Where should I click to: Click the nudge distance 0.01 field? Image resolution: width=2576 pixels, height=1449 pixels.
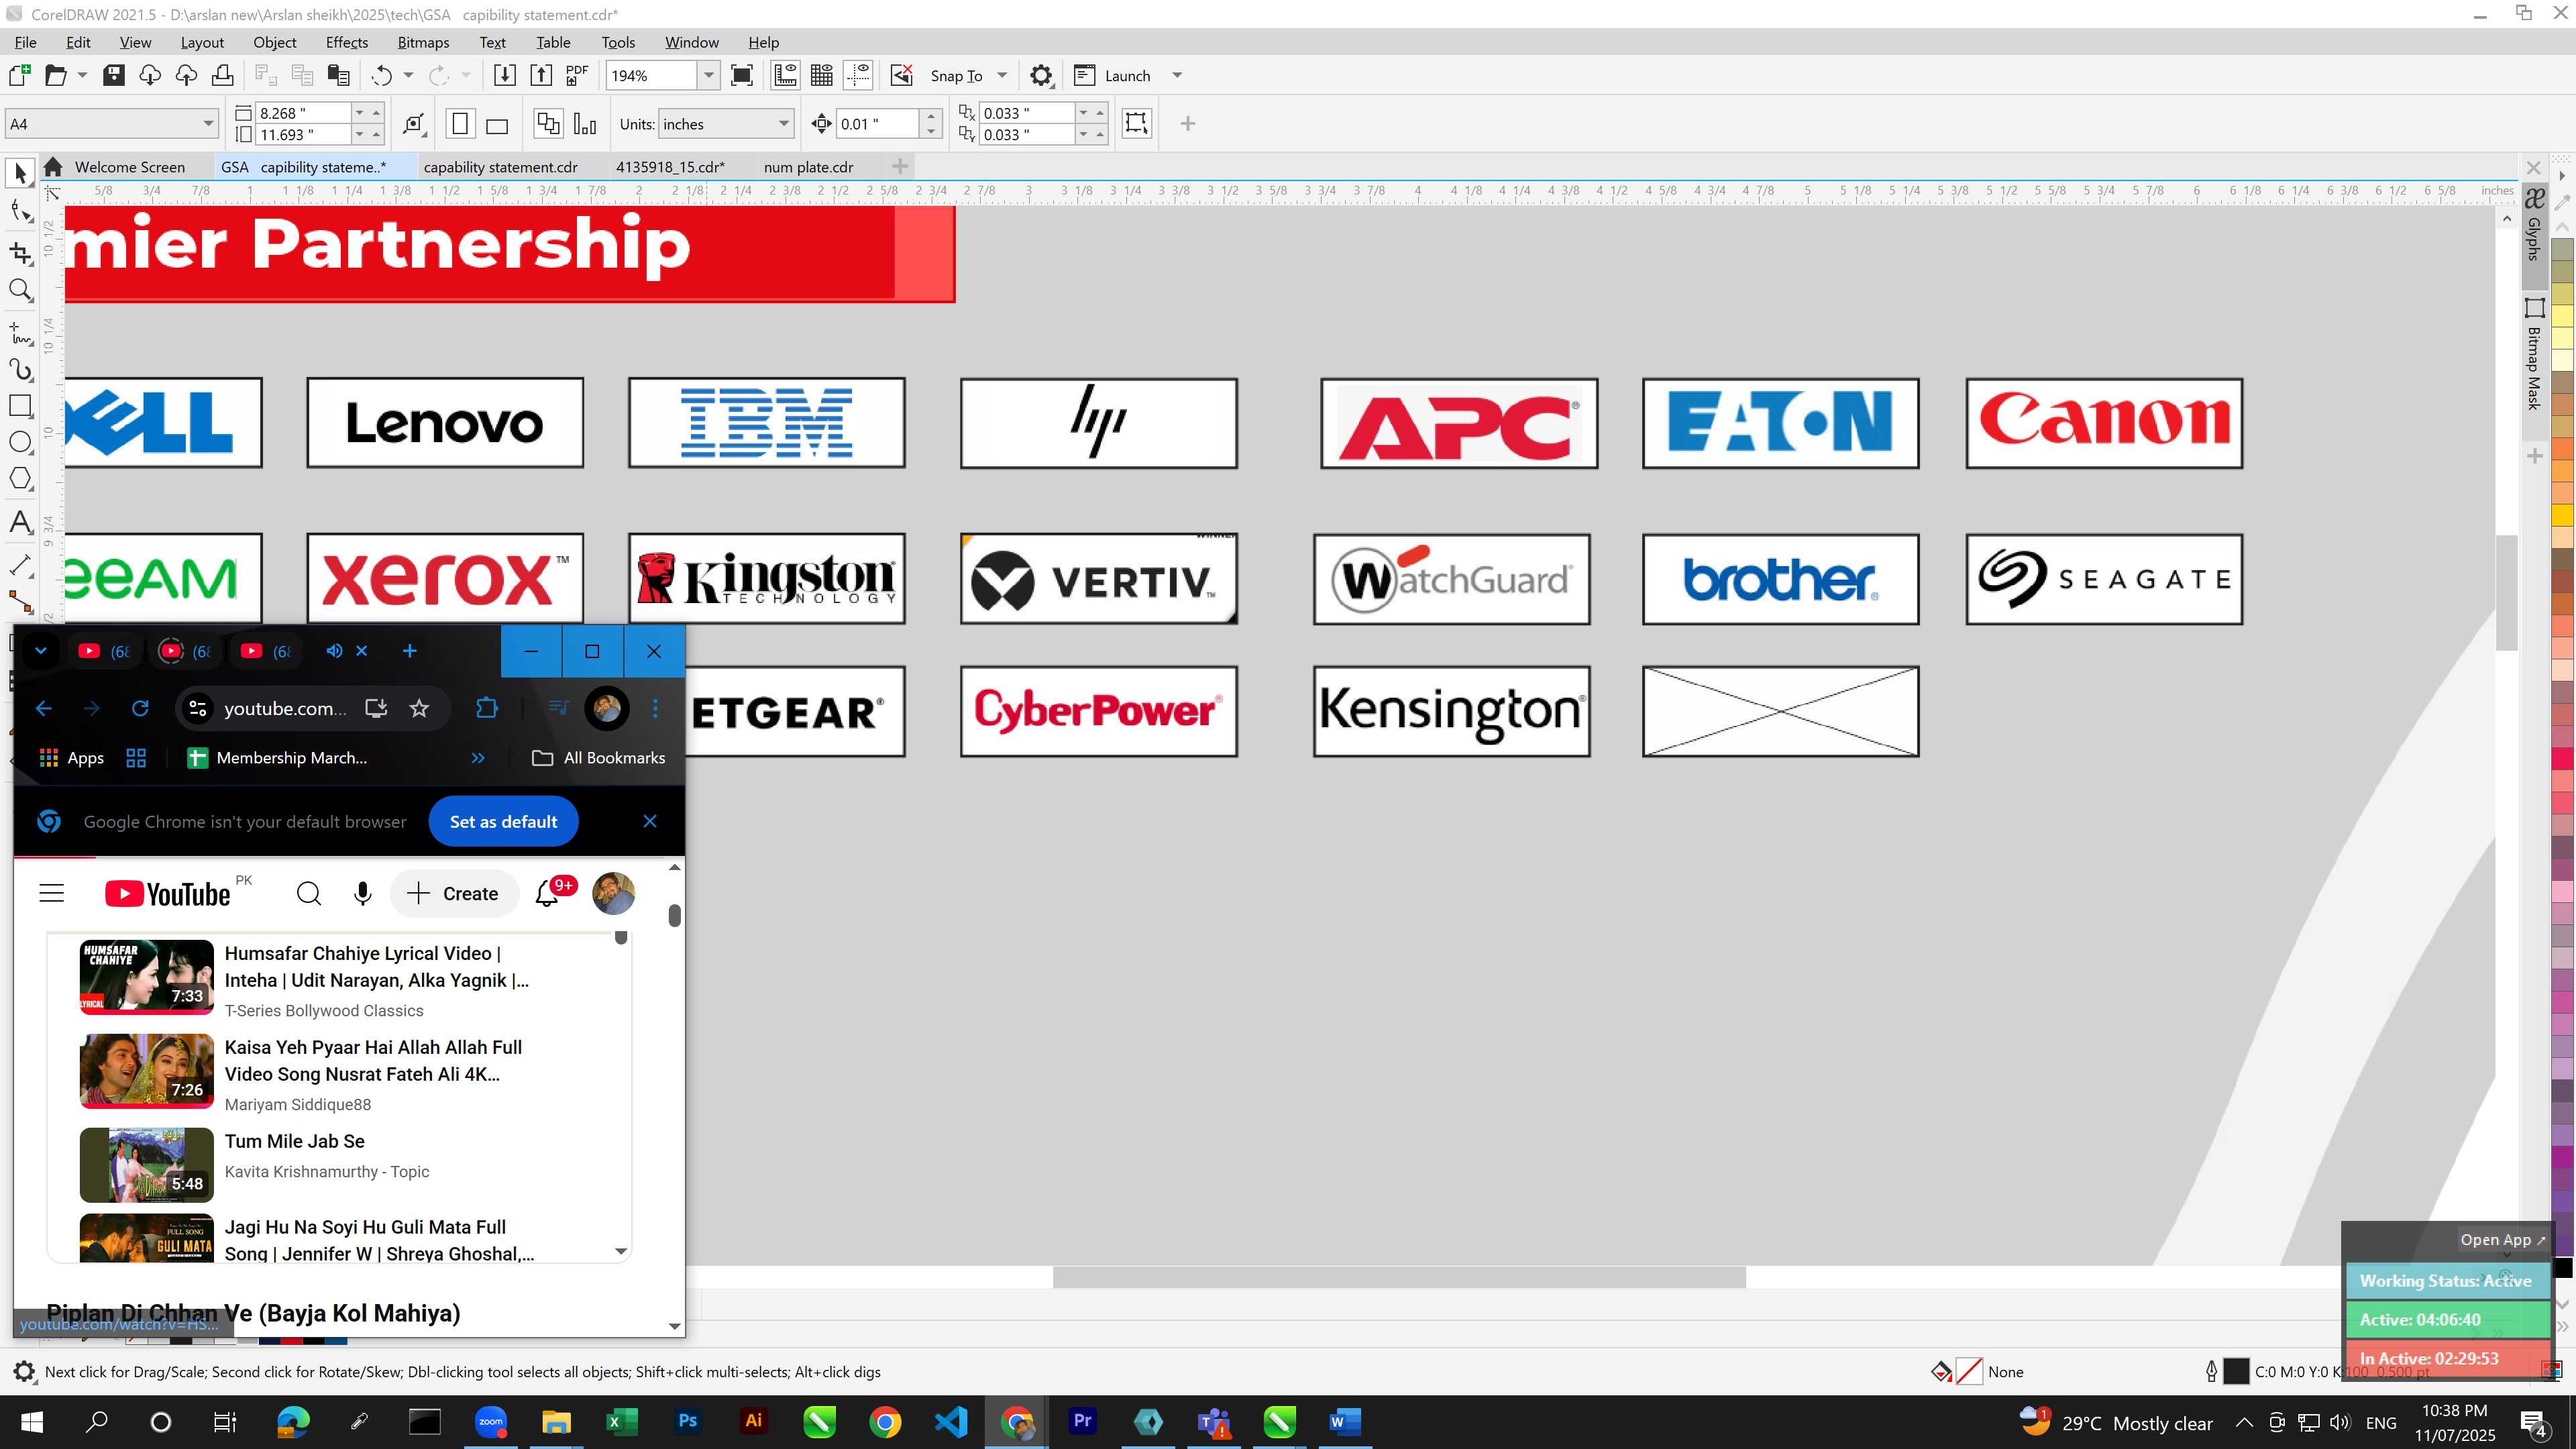(x=876, y=124)
